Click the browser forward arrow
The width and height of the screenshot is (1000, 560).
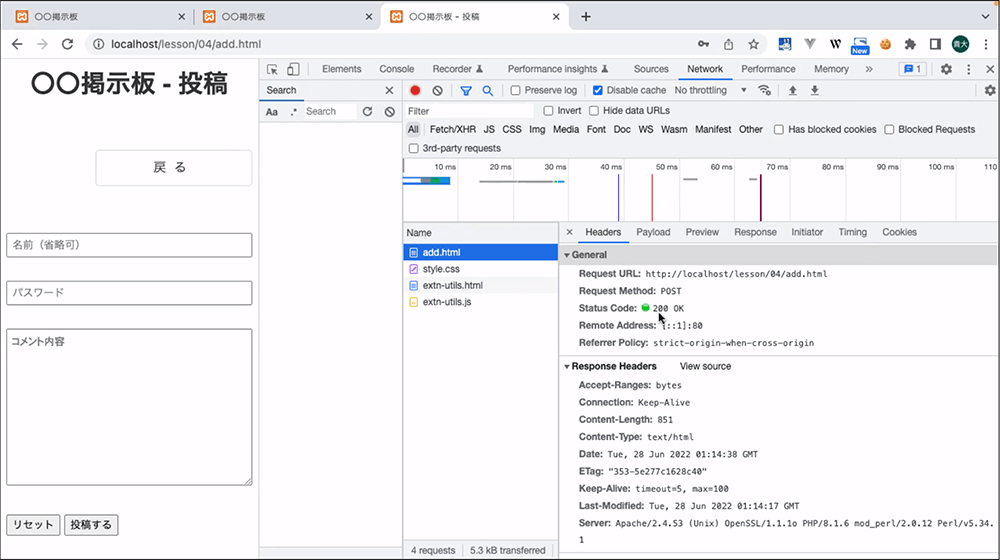point(42,44)
